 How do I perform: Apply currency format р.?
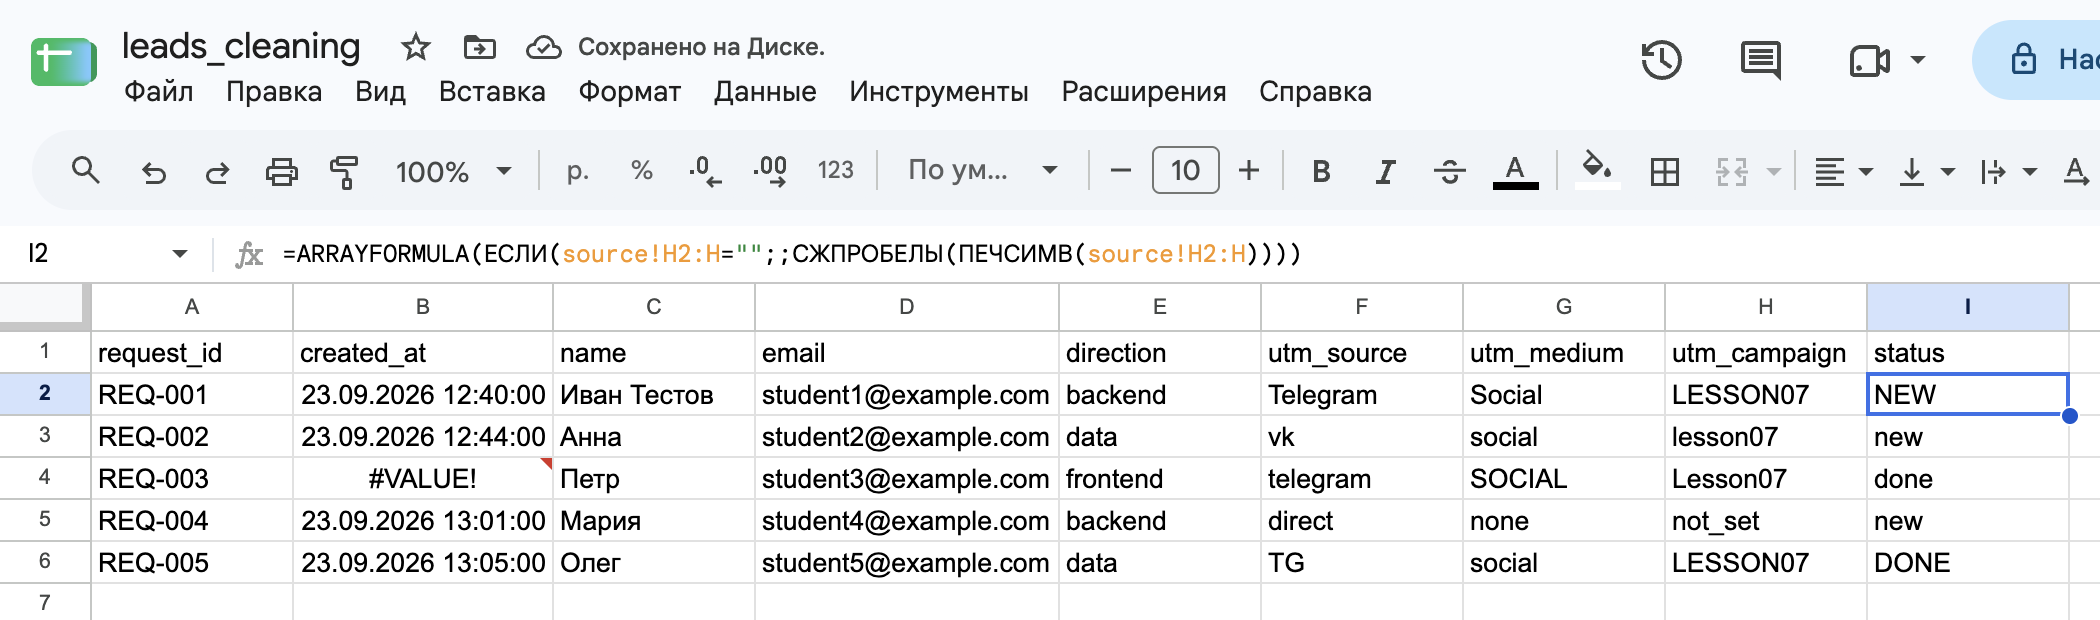point(577,171)
